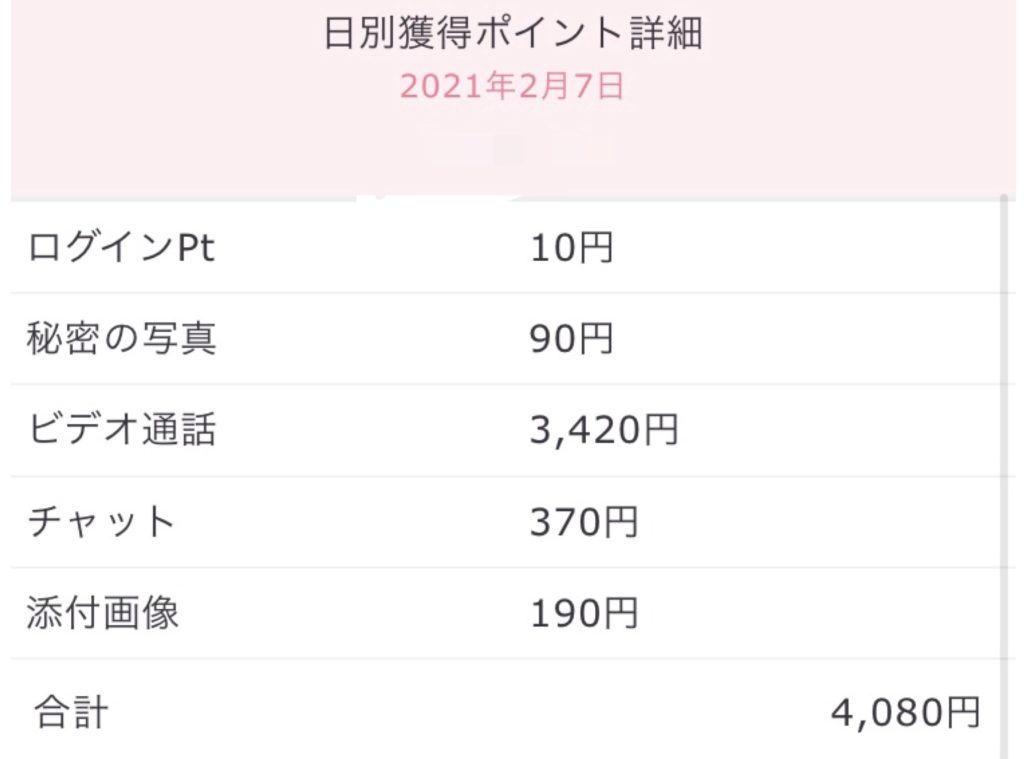Click the 10円 login points amount
The height and width of the screenshot is (759, 1024).
[571, 248]
